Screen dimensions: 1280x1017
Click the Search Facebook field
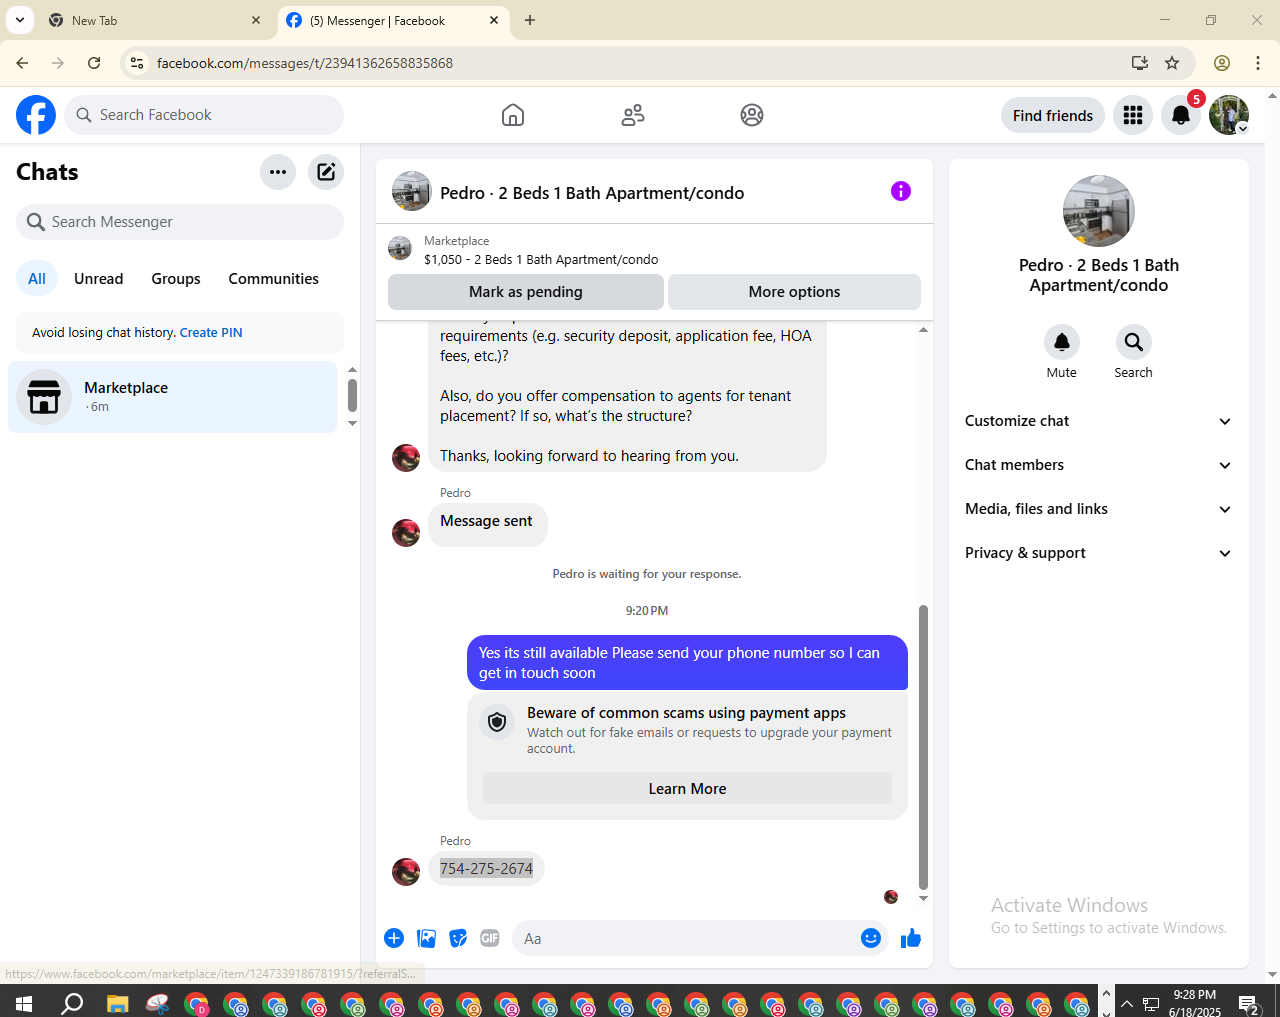(x=204, y=115)
